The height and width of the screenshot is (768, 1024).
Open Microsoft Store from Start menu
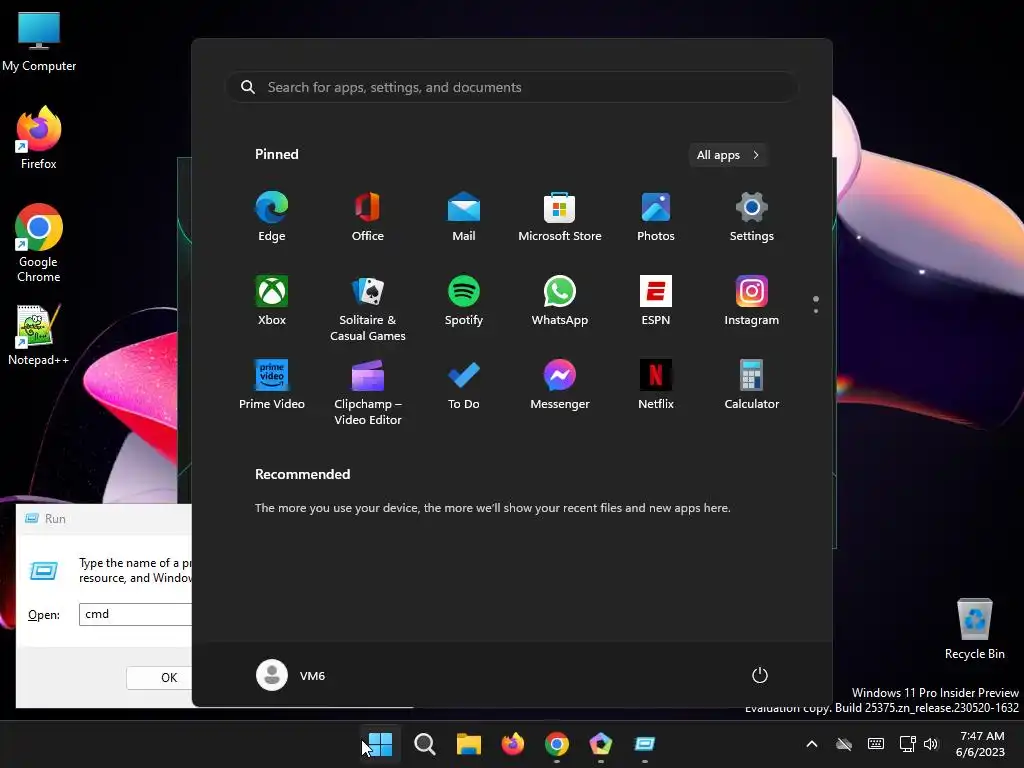click(x=560, y=217)
